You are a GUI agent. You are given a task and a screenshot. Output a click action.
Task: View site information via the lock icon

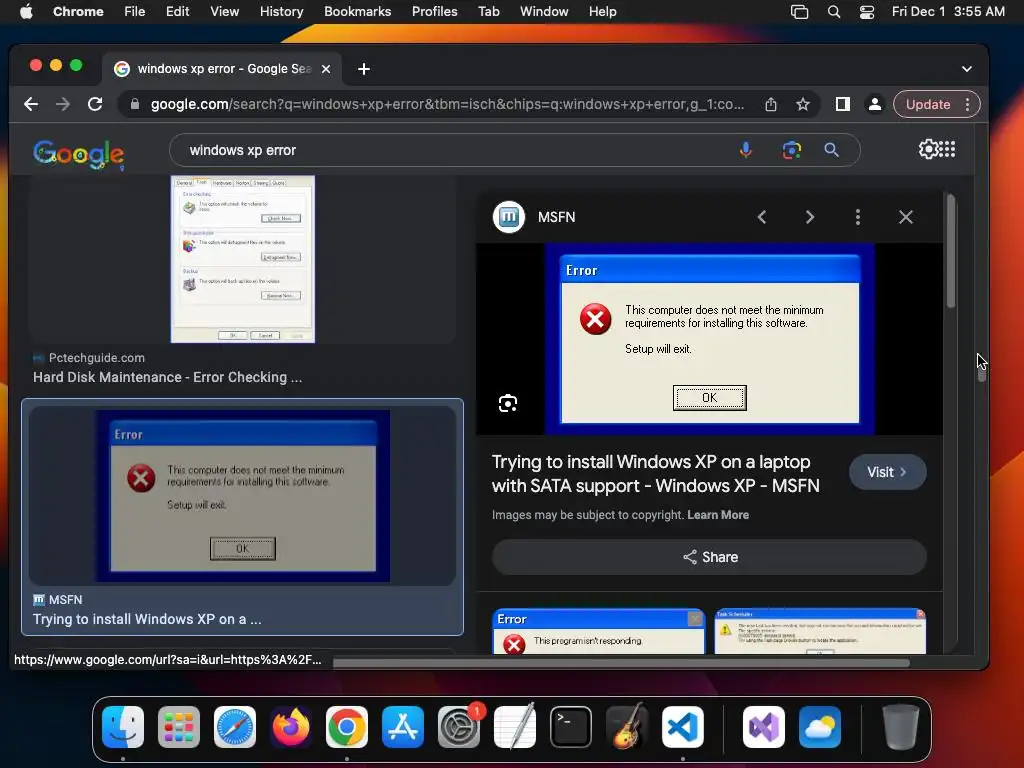[135, 104]
